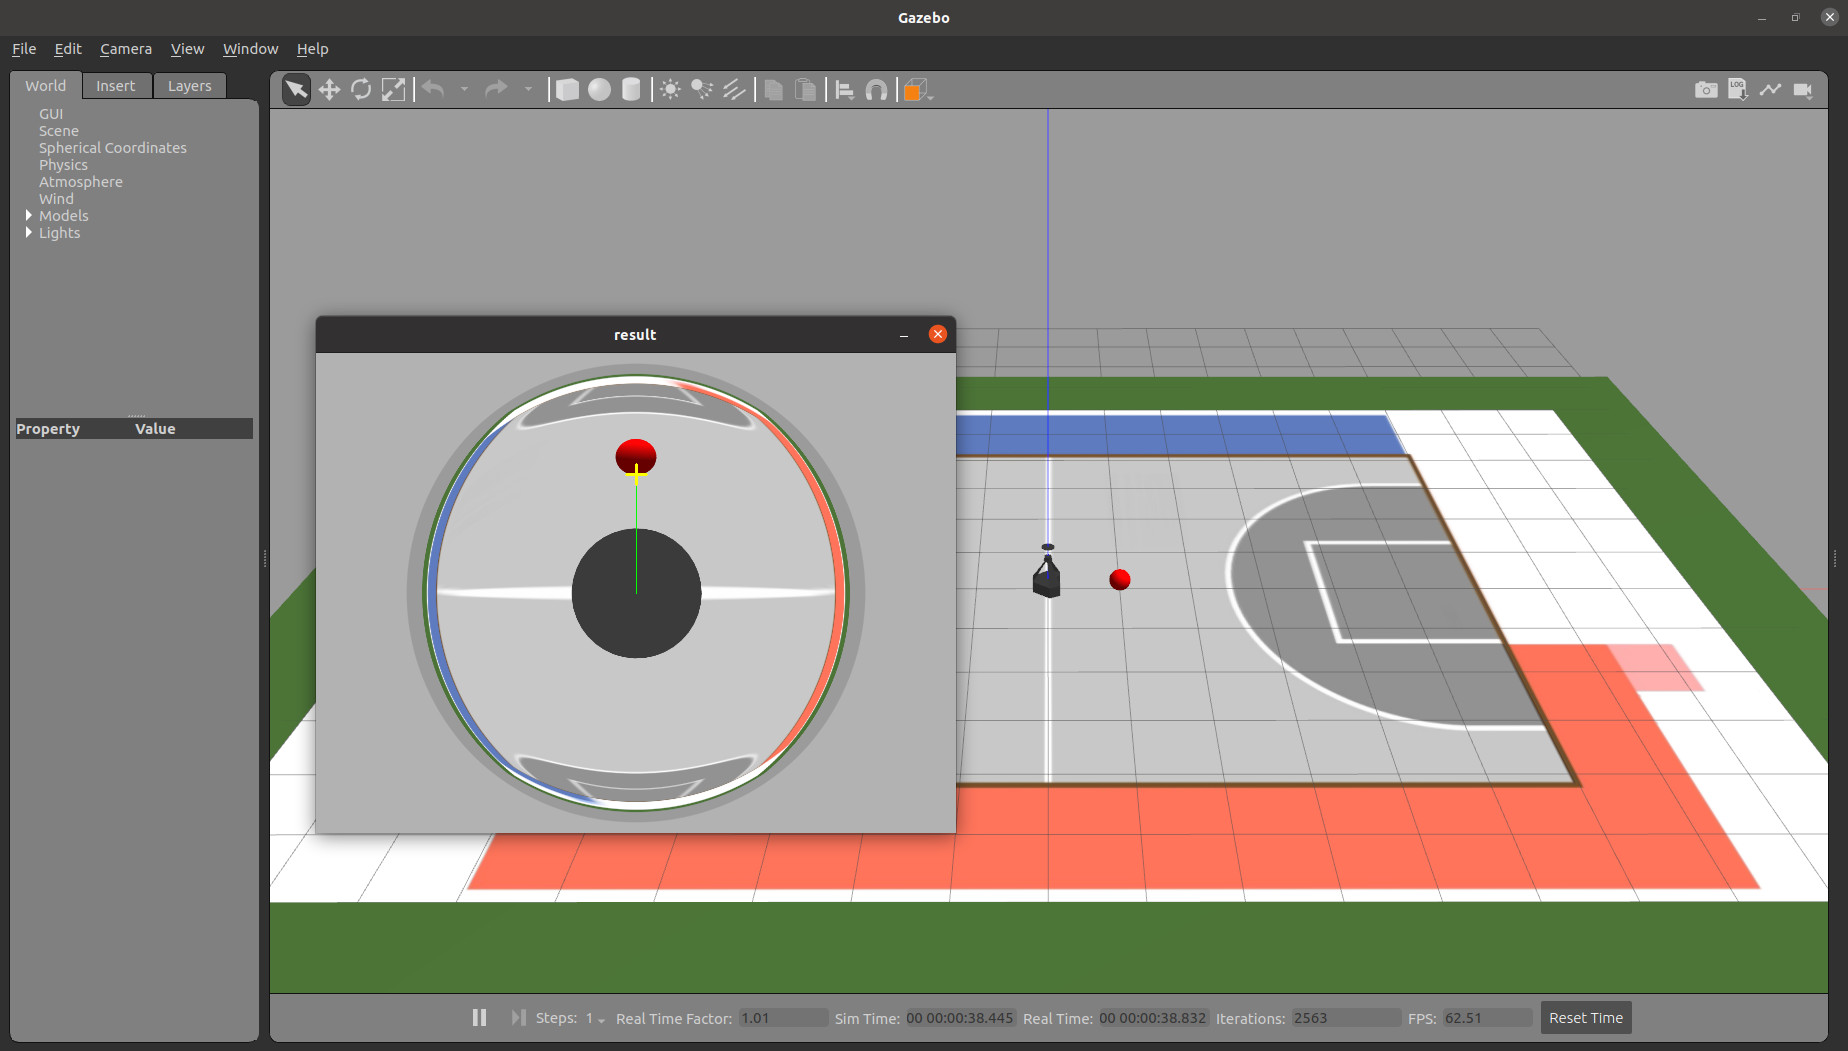Viewport: 1848px width, 1051px height.
Task: Open the Camera menu
Action: 126,48
